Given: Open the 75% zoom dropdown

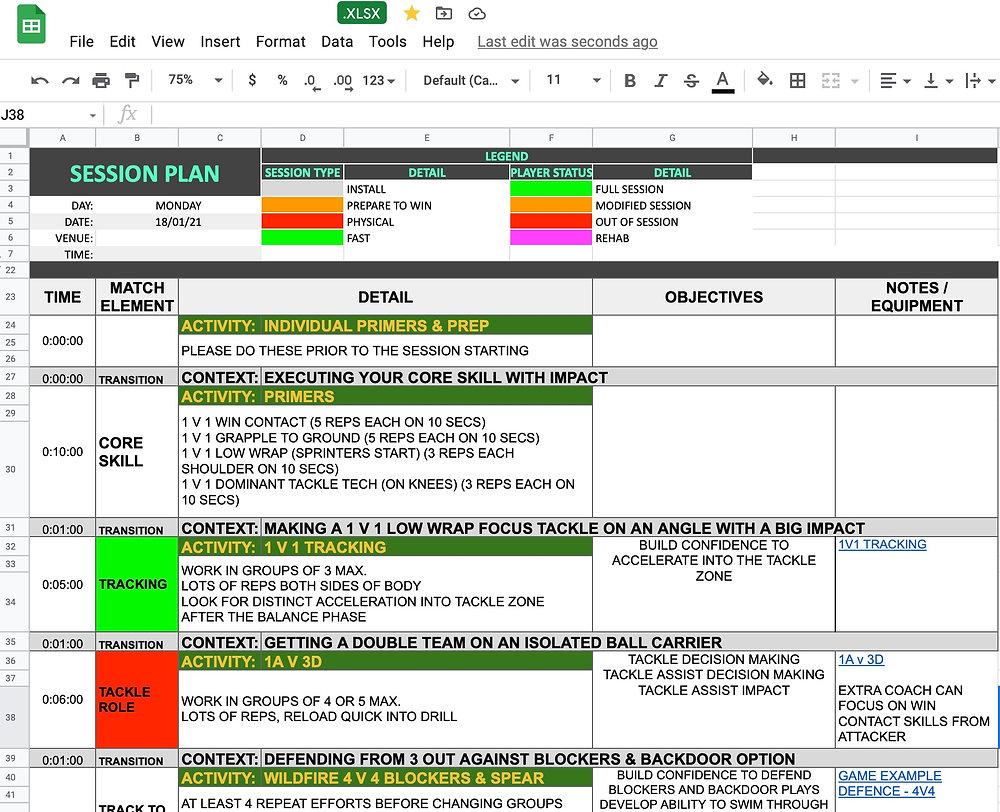Looking at the screenshot, I should point(195,80).
